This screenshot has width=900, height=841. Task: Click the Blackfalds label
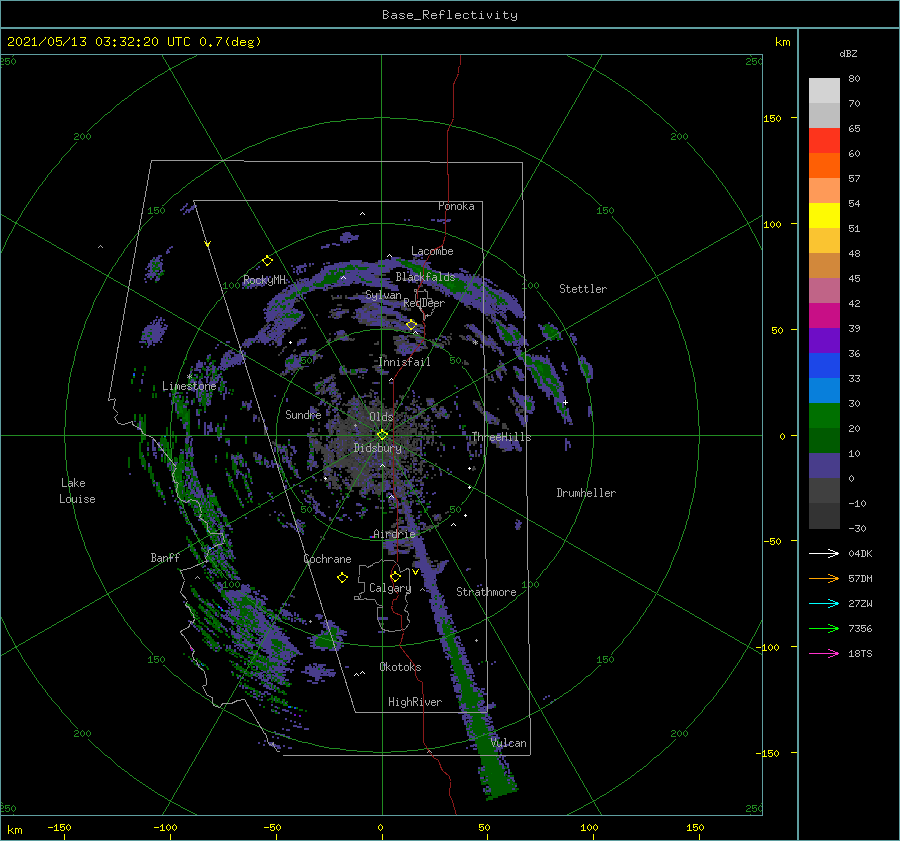pos(425,277)
